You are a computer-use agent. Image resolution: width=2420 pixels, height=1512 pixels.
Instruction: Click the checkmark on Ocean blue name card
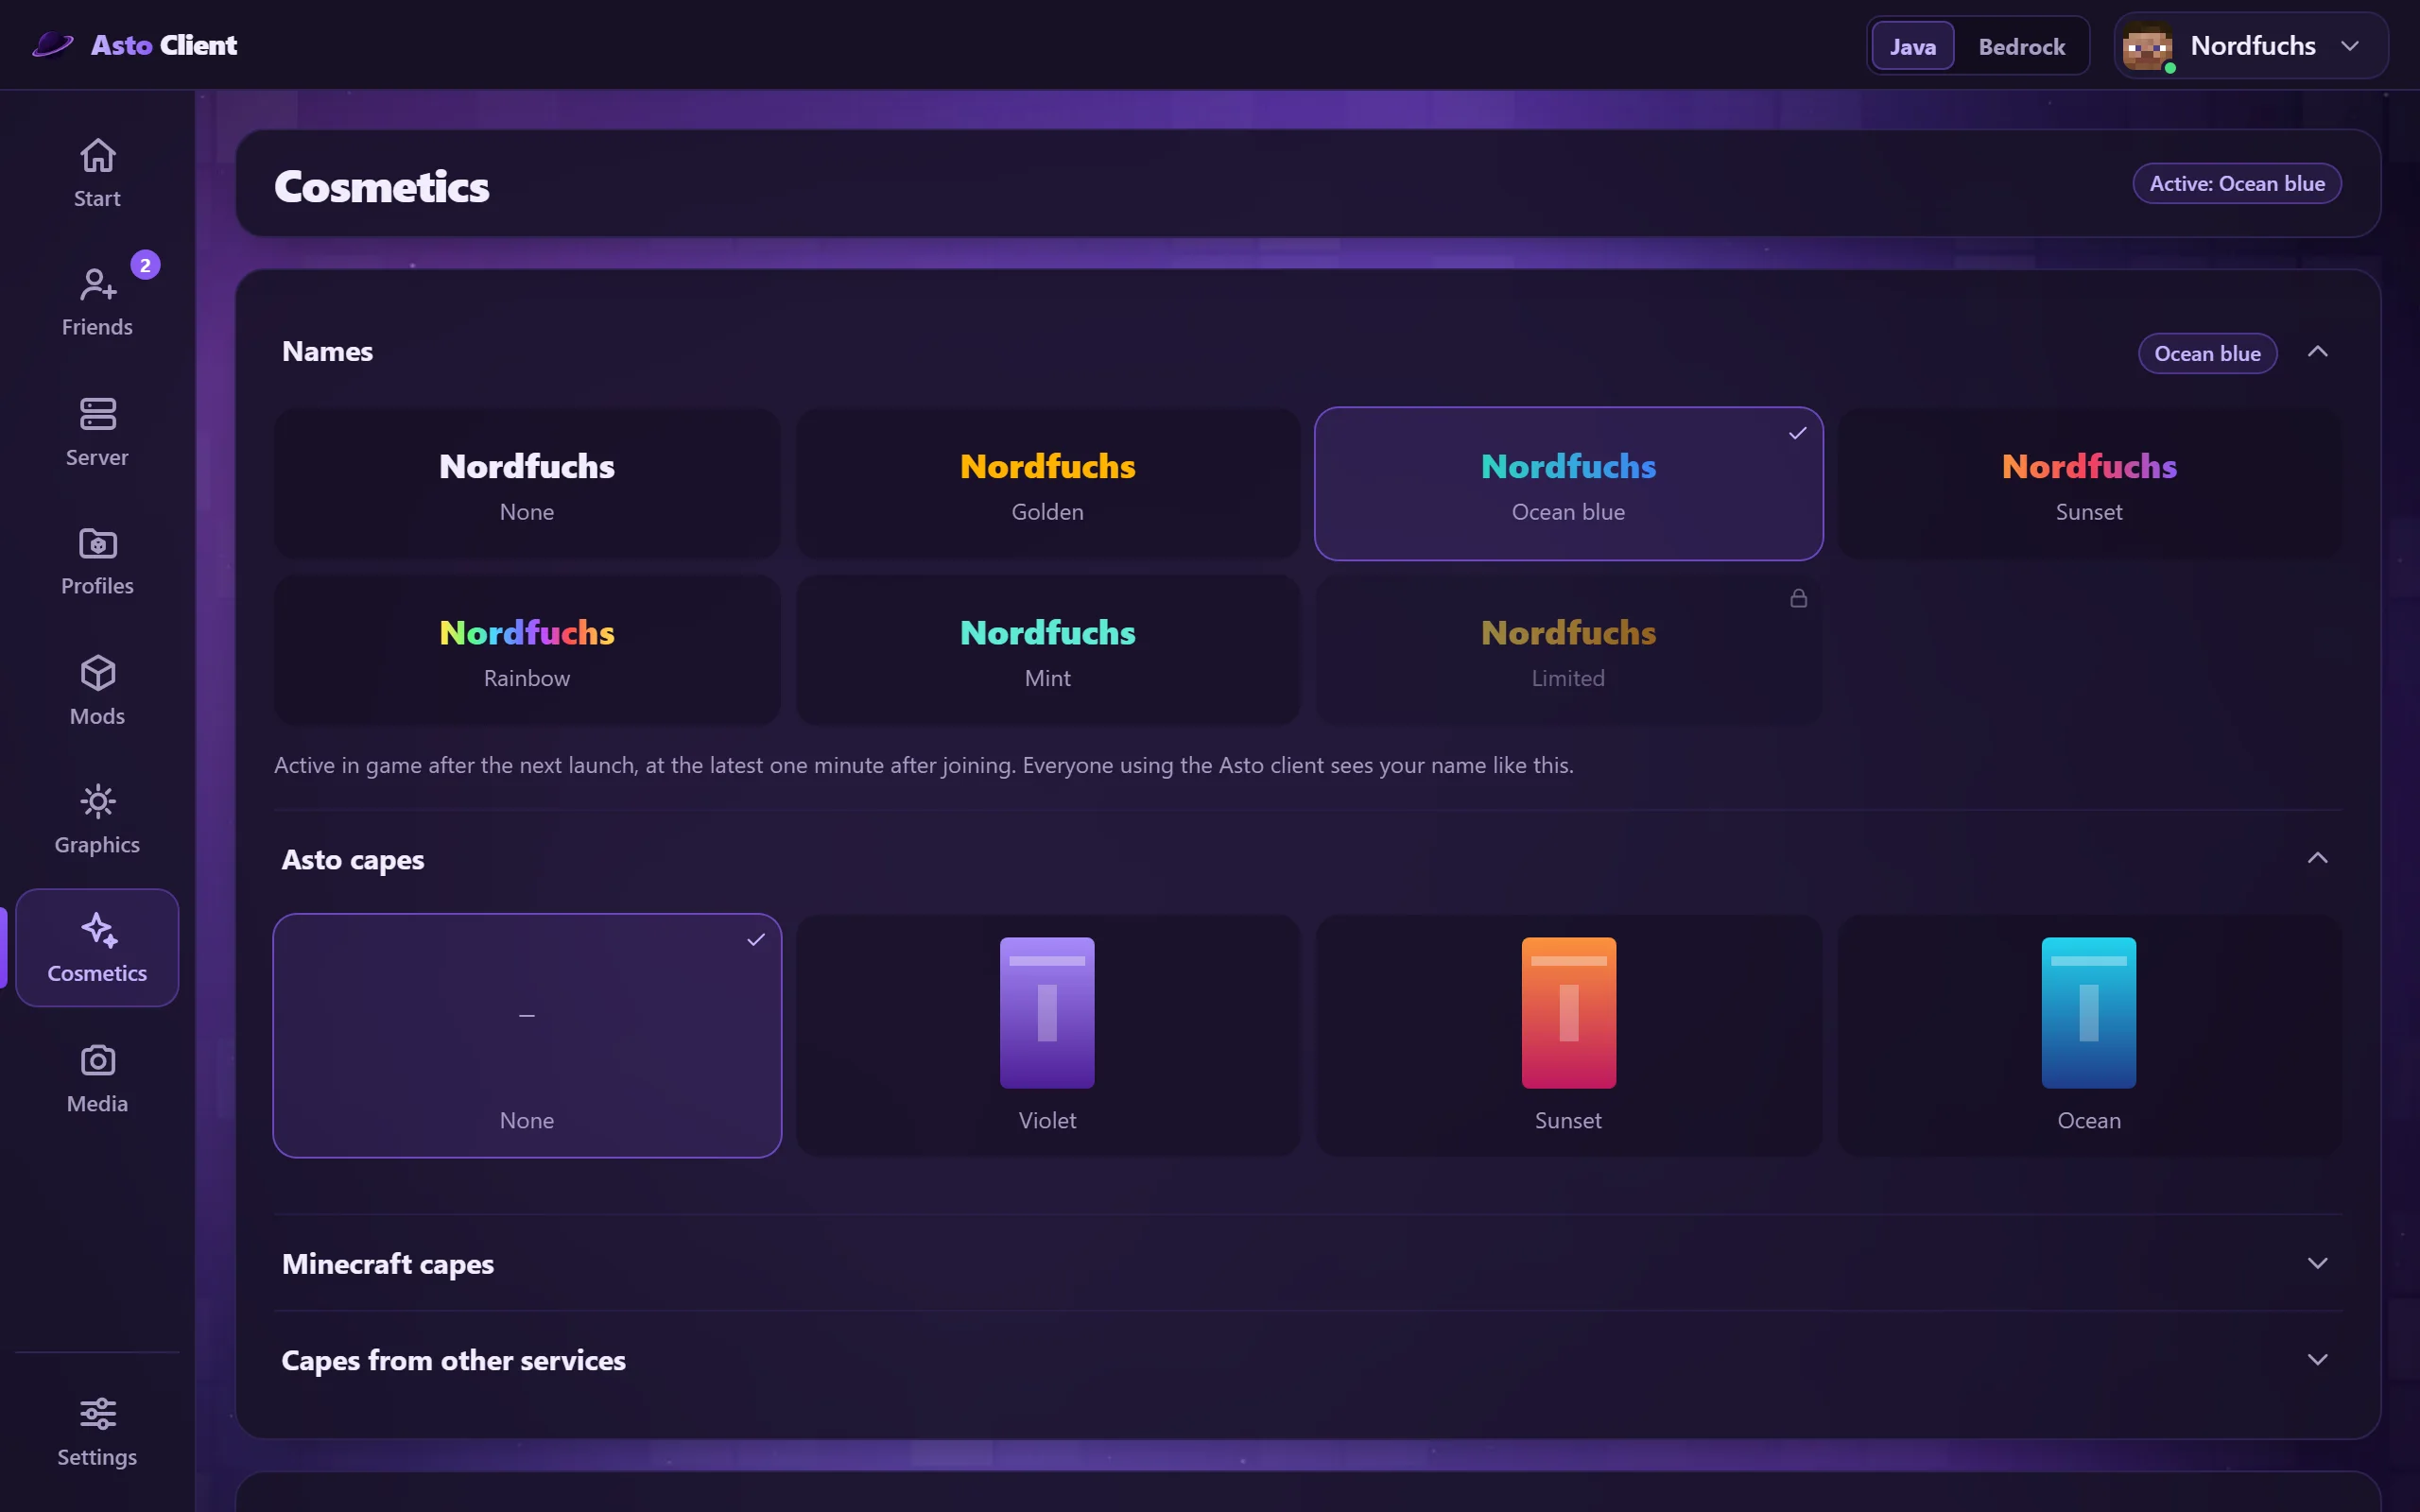coord(1798,433)
